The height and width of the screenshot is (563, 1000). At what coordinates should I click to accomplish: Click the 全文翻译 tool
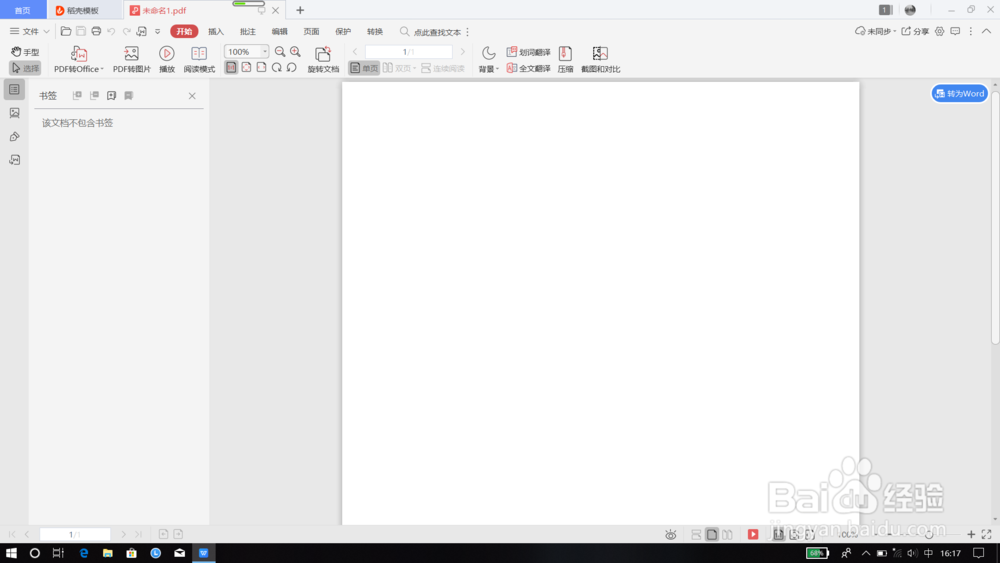(528, 68)
